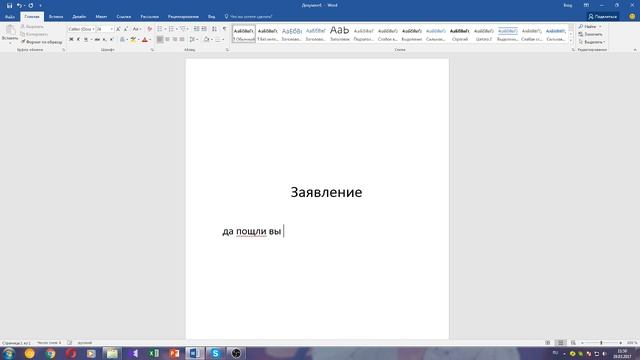
Task: Toggle underline formatting
Action: (86, 40)
